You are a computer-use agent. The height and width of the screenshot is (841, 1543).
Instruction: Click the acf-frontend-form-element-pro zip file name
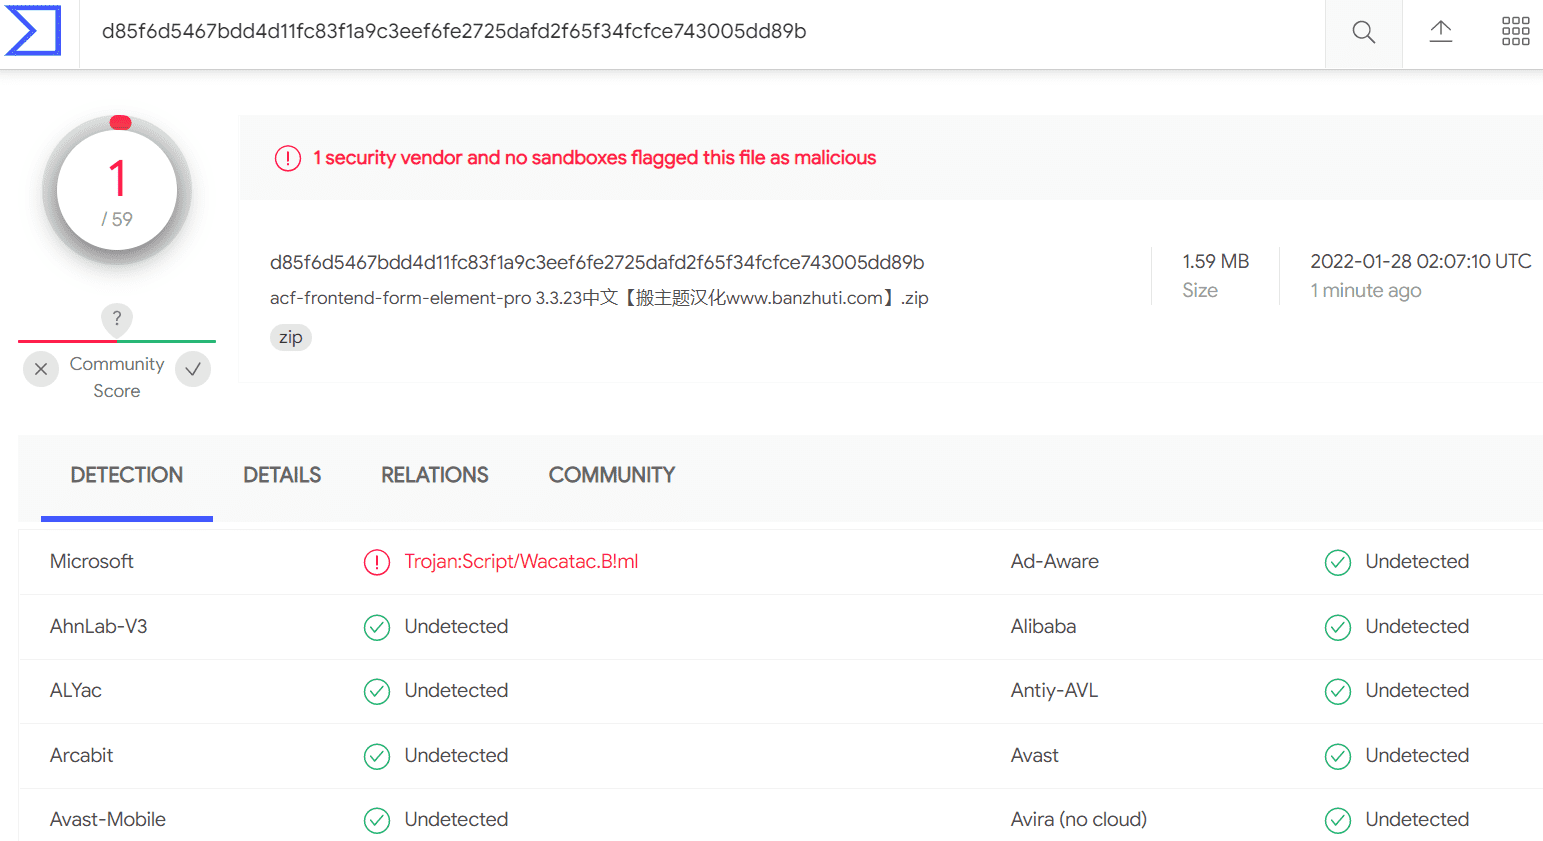[x=599, y=298]
